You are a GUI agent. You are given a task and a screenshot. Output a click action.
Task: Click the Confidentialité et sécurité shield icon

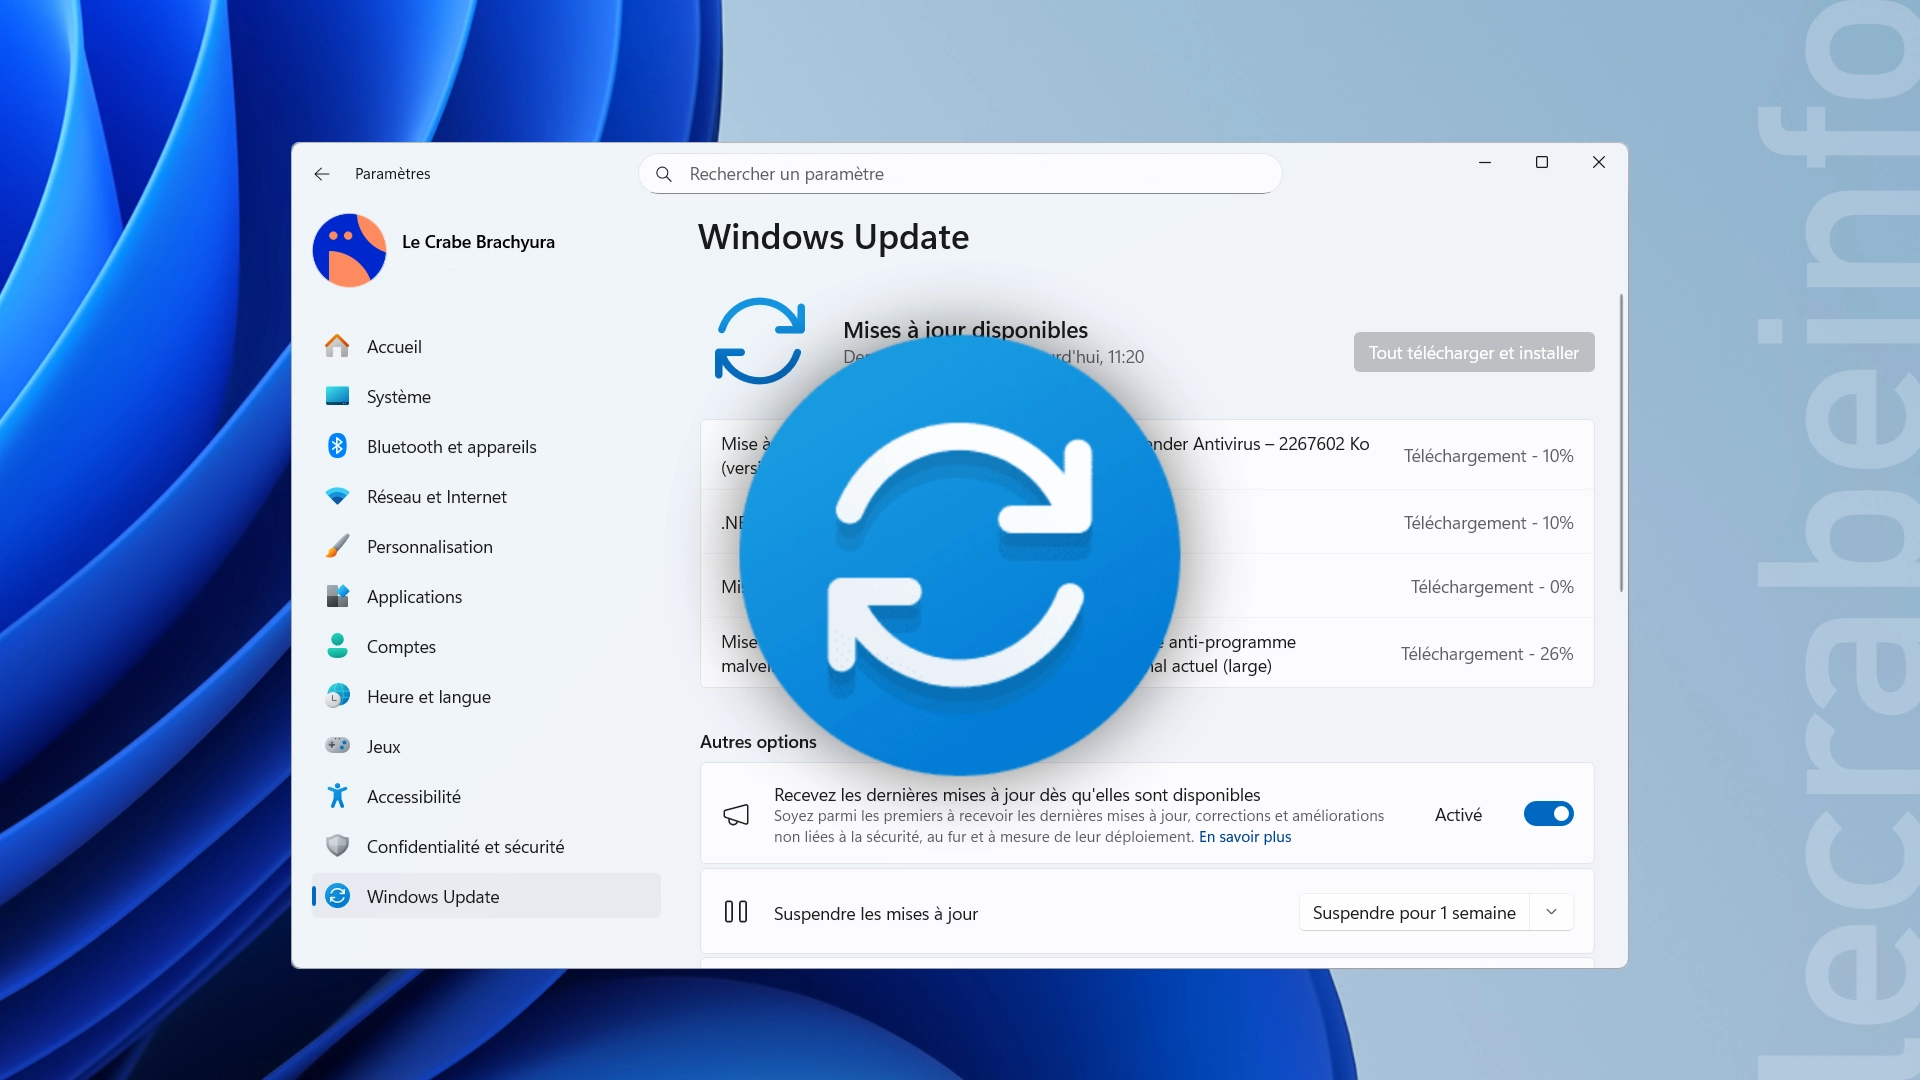point(337,846)
